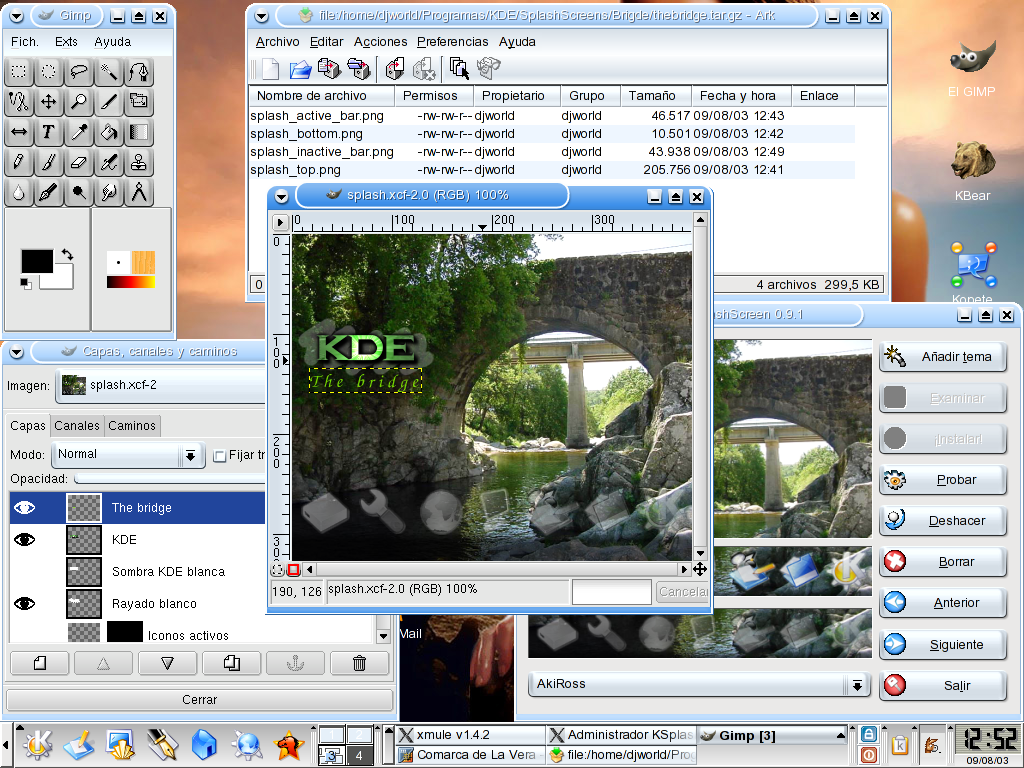
Task: Open window menu of Capas, canales dialog
Action: (16, 352)
